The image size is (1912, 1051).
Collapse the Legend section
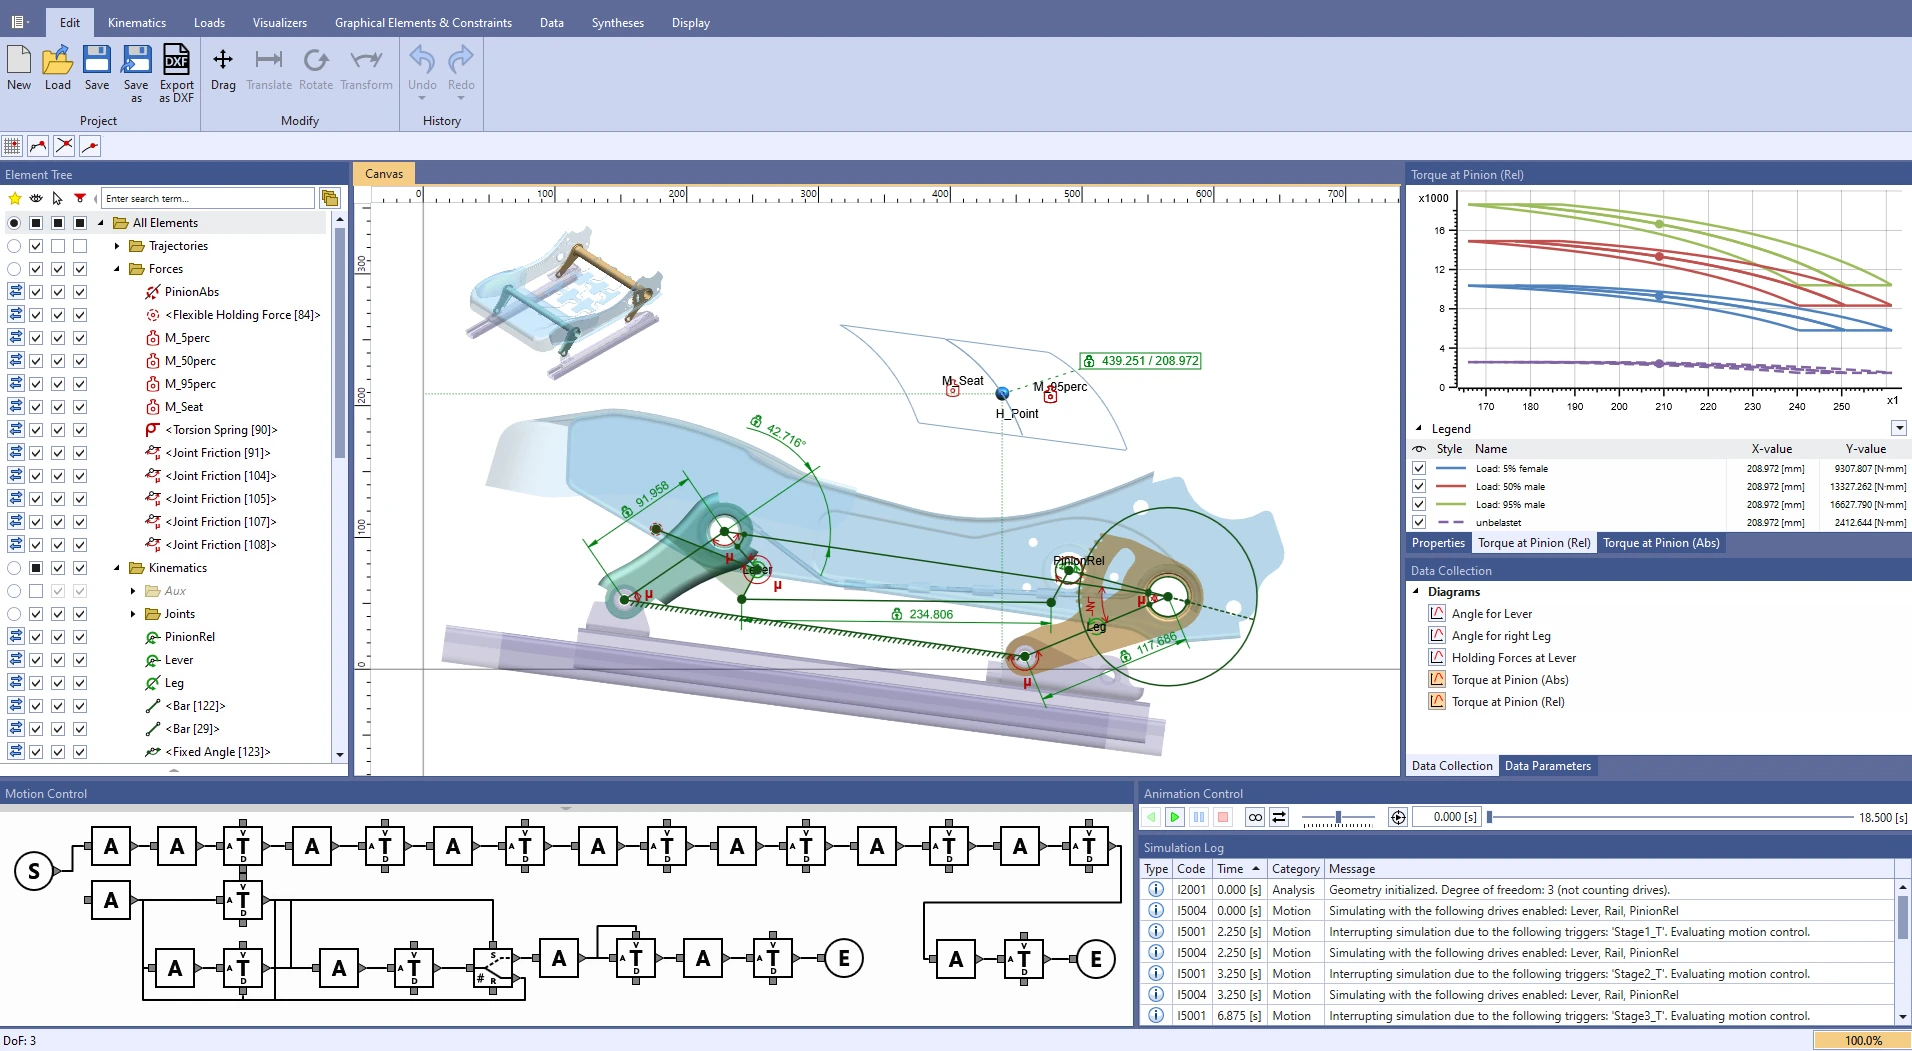(x=1418, y=428)
